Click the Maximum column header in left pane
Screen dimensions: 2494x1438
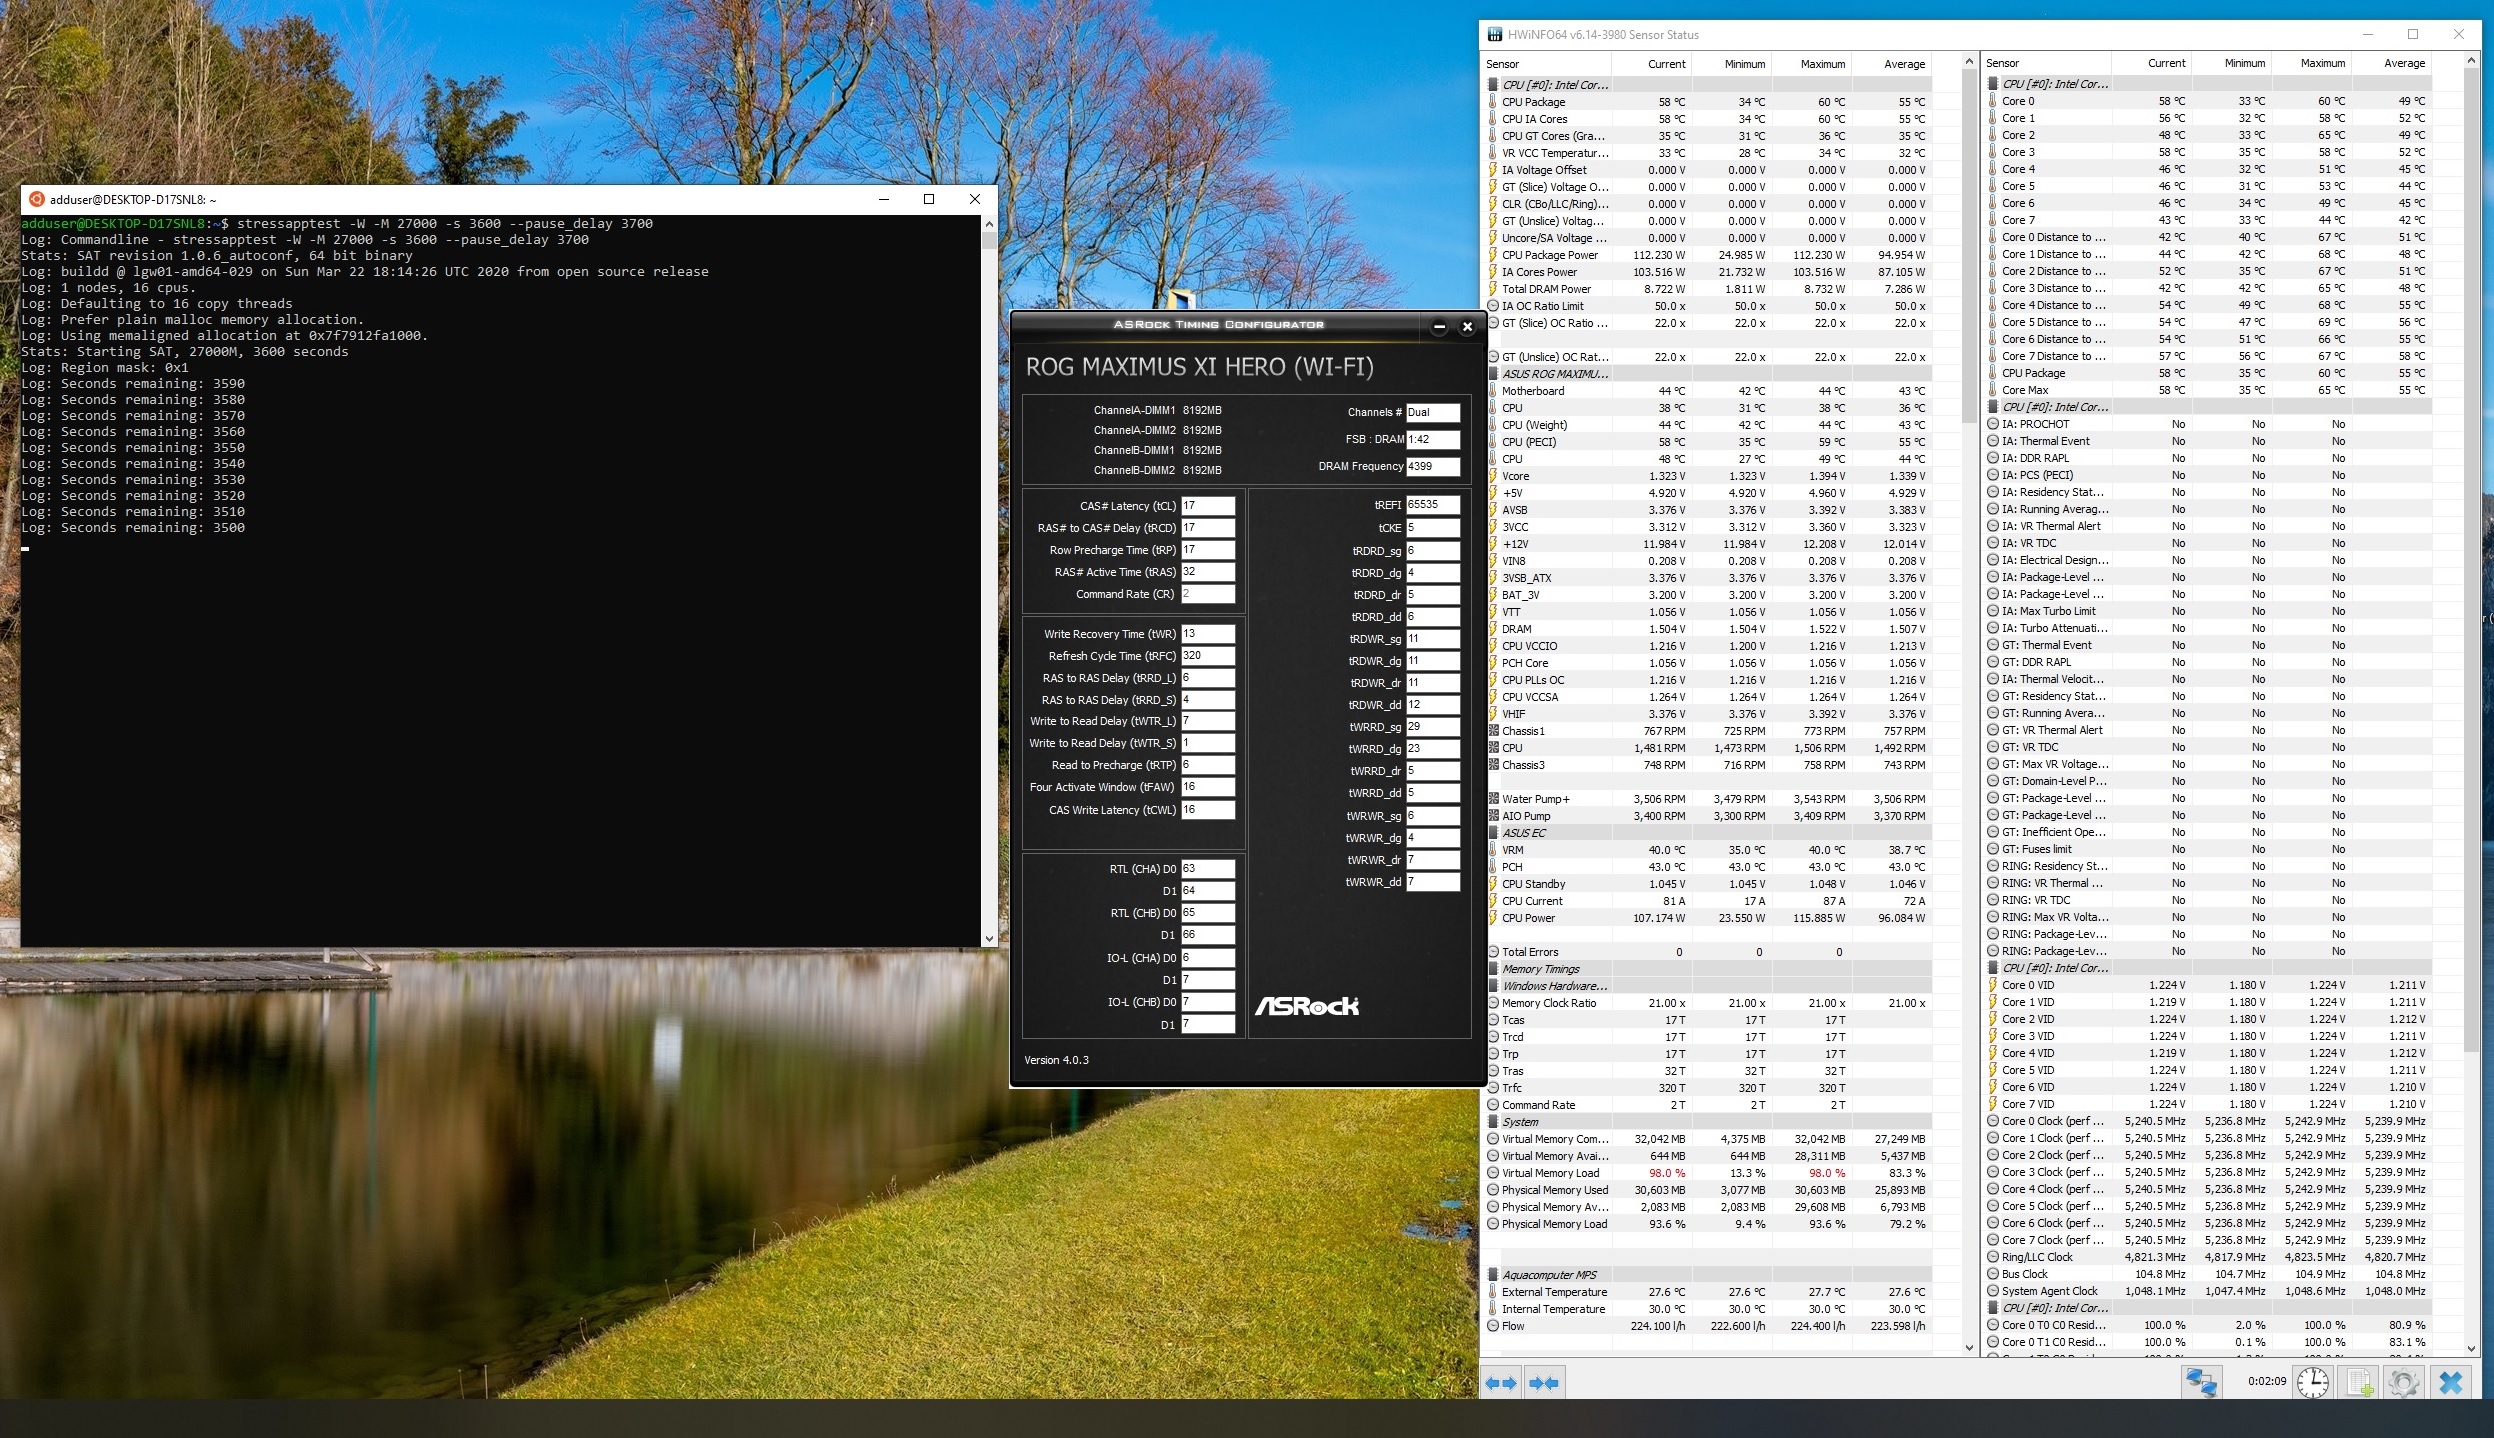[x=1822, y=64]
